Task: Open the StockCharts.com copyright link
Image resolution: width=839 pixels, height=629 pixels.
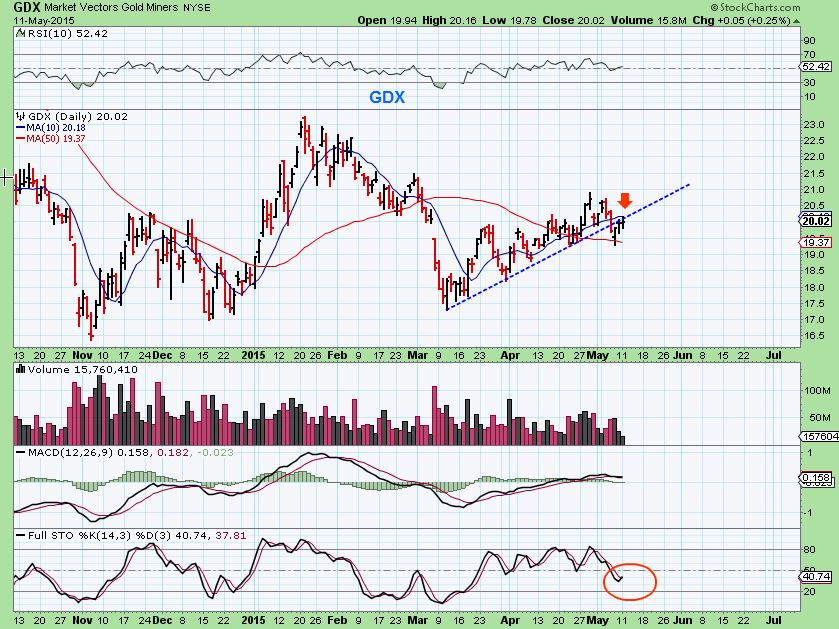Action: tap(756, 7)
